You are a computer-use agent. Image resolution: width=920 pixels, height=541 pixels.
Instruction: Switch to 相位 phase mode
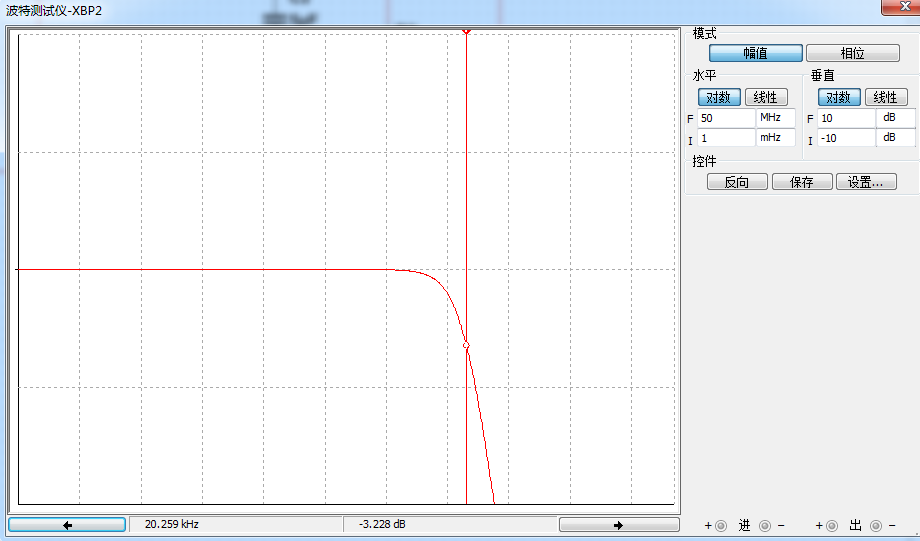tap(853, 53)
